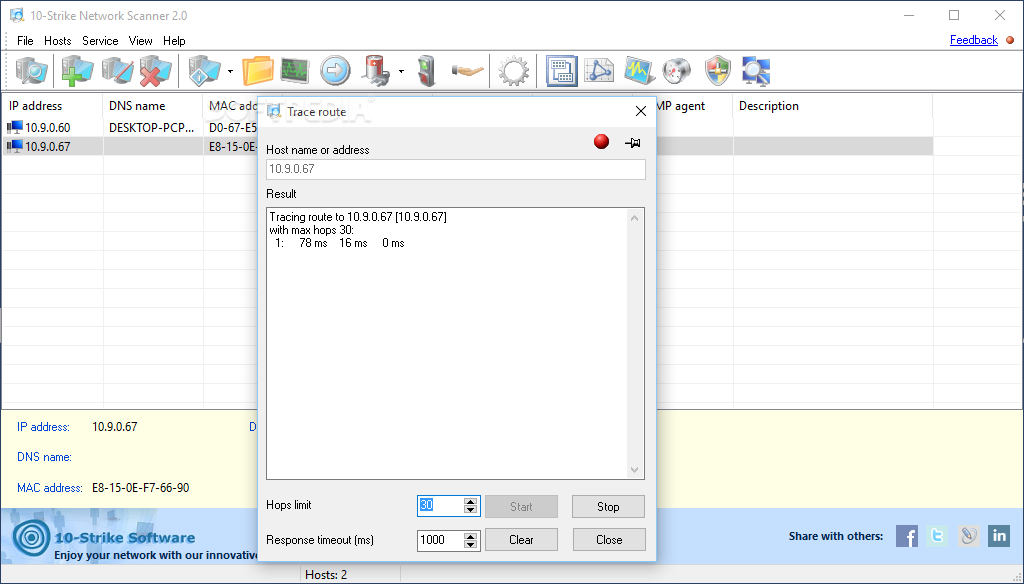Open the Service menu
The width and height of the screenshot is (1024, 584).
pos(100,41)
